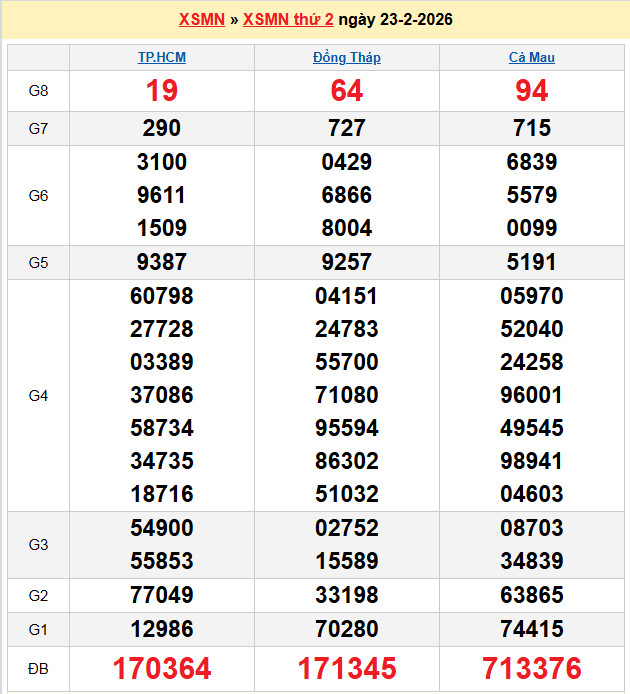Click G6 number 0099 for Cà Mau
Viewport: 630px width, 694px height.
click(532, 227)
